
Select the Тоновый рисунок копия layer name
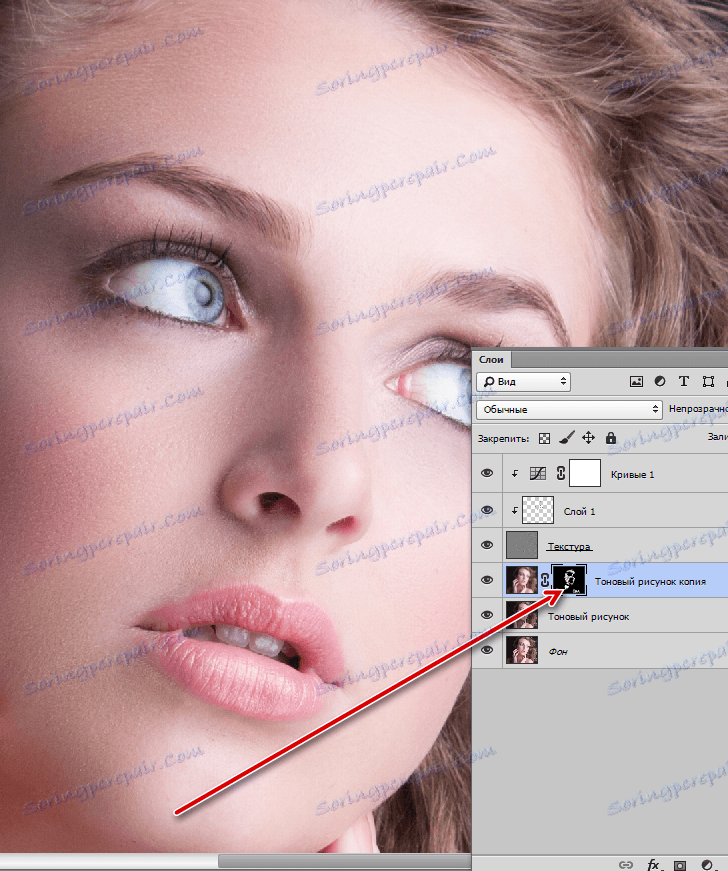650,582
